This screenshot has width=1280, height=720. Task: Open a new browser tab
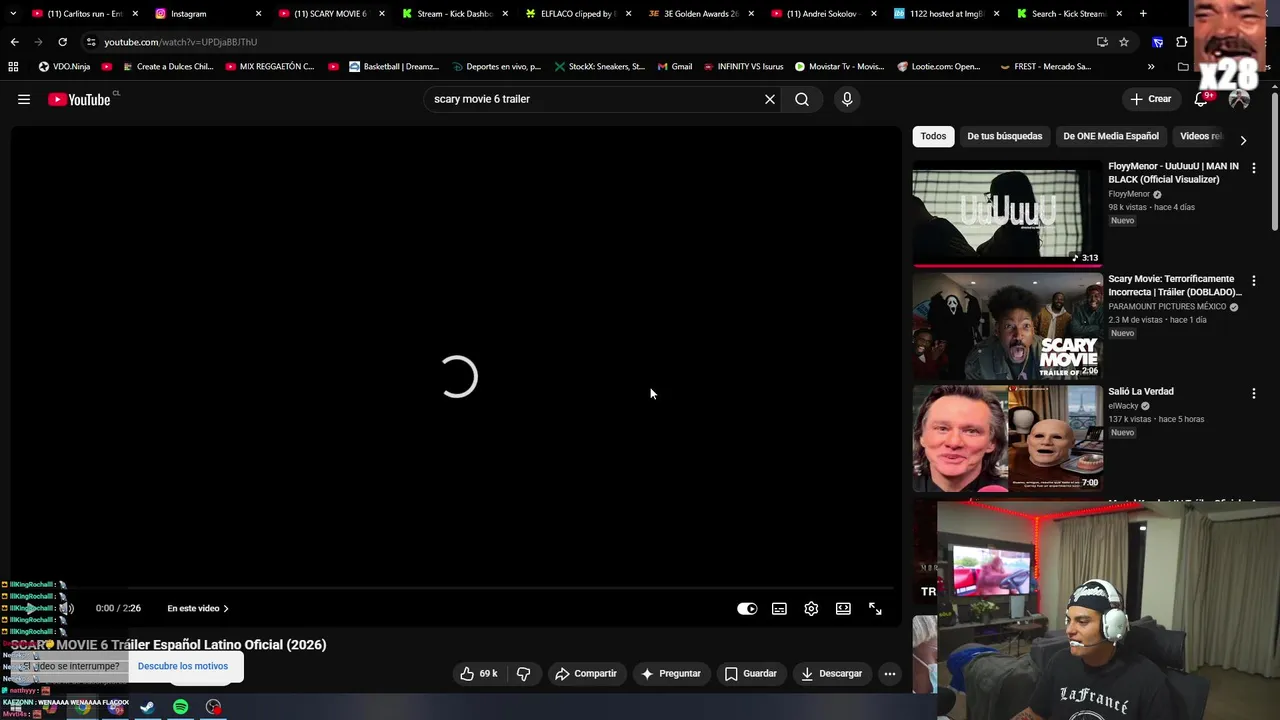pyautogui.click(x=1143, y=14)
